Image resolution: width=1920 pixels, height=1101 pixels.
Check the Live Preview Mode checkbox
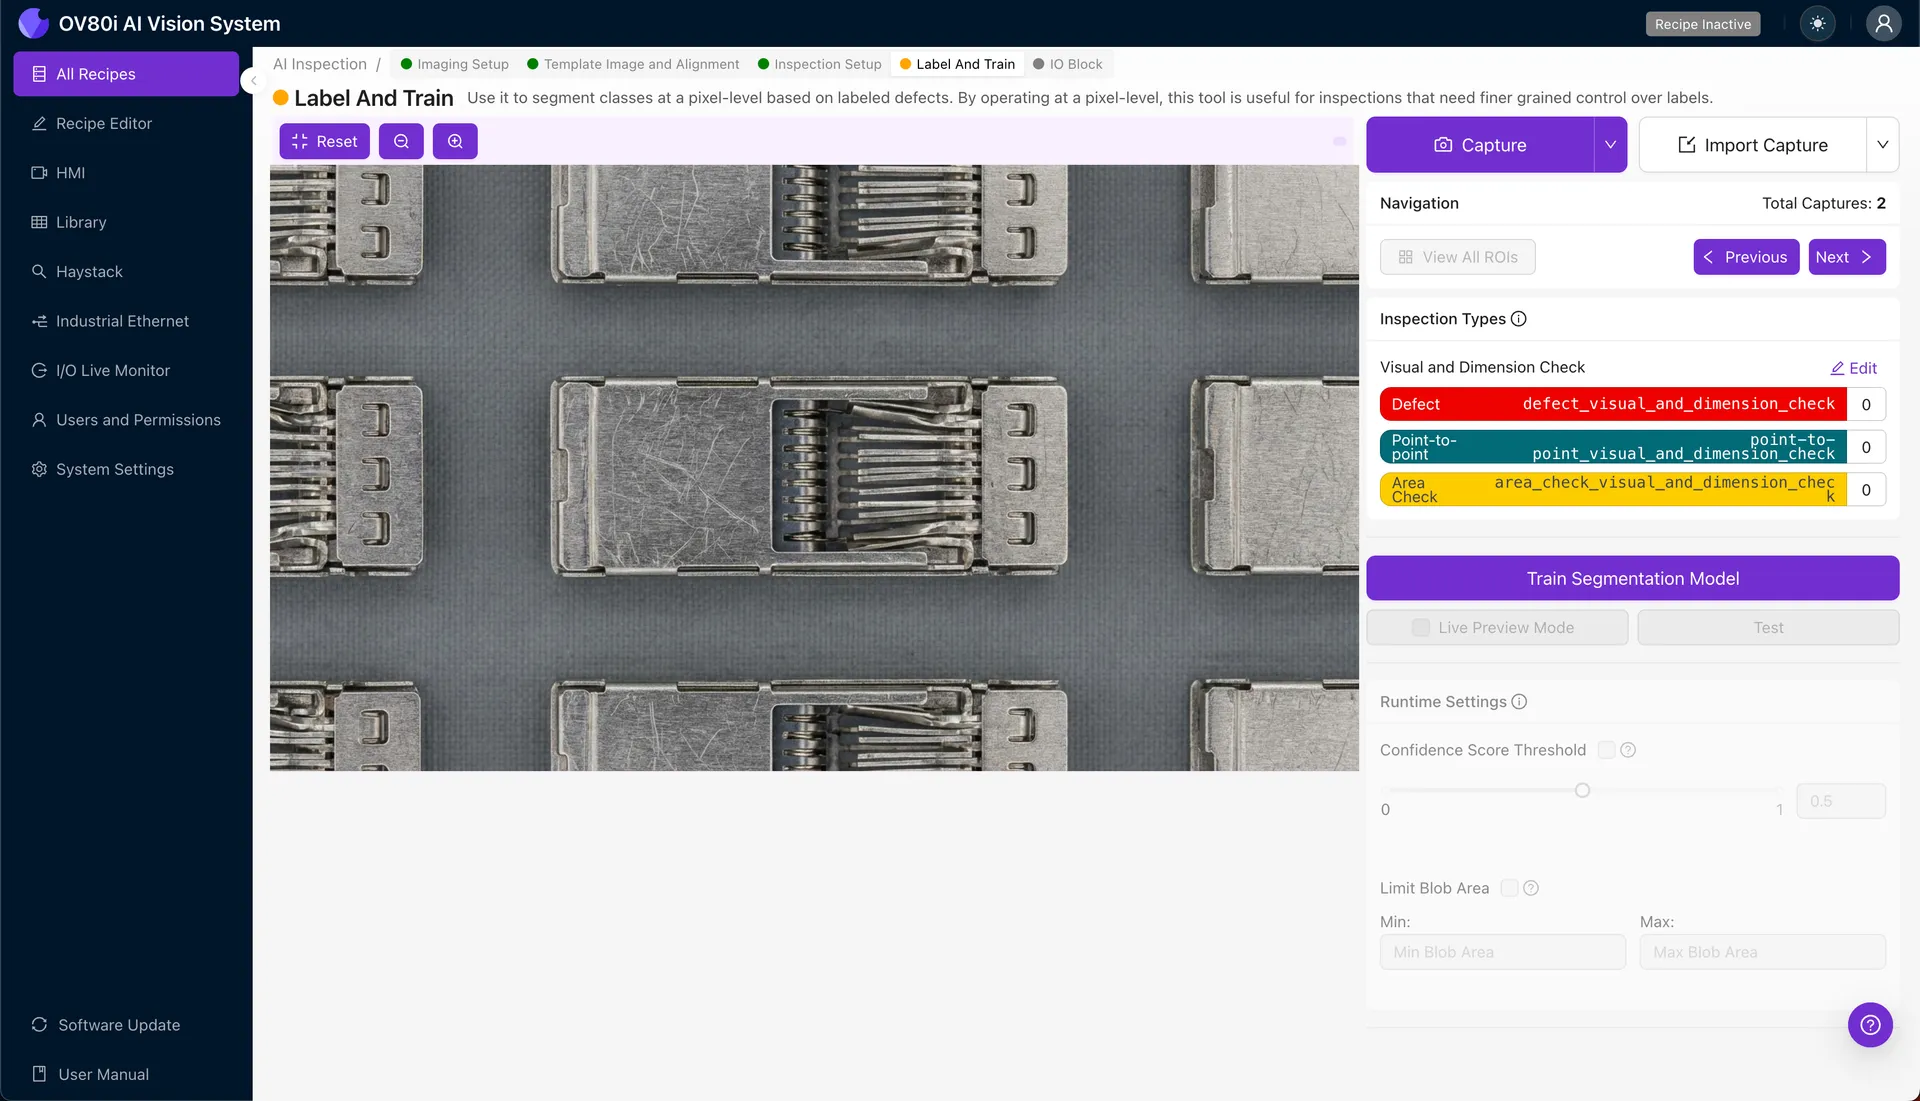pyautogui.click(x=1421, y=628)
